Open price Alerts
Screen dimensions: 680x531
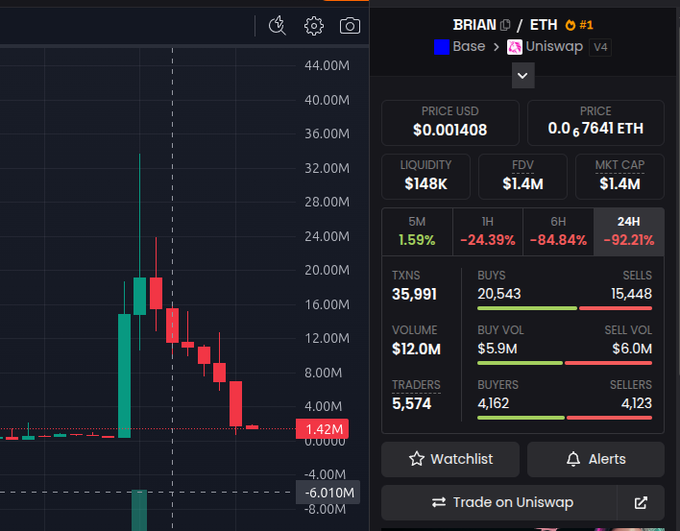tap(596, 459)
